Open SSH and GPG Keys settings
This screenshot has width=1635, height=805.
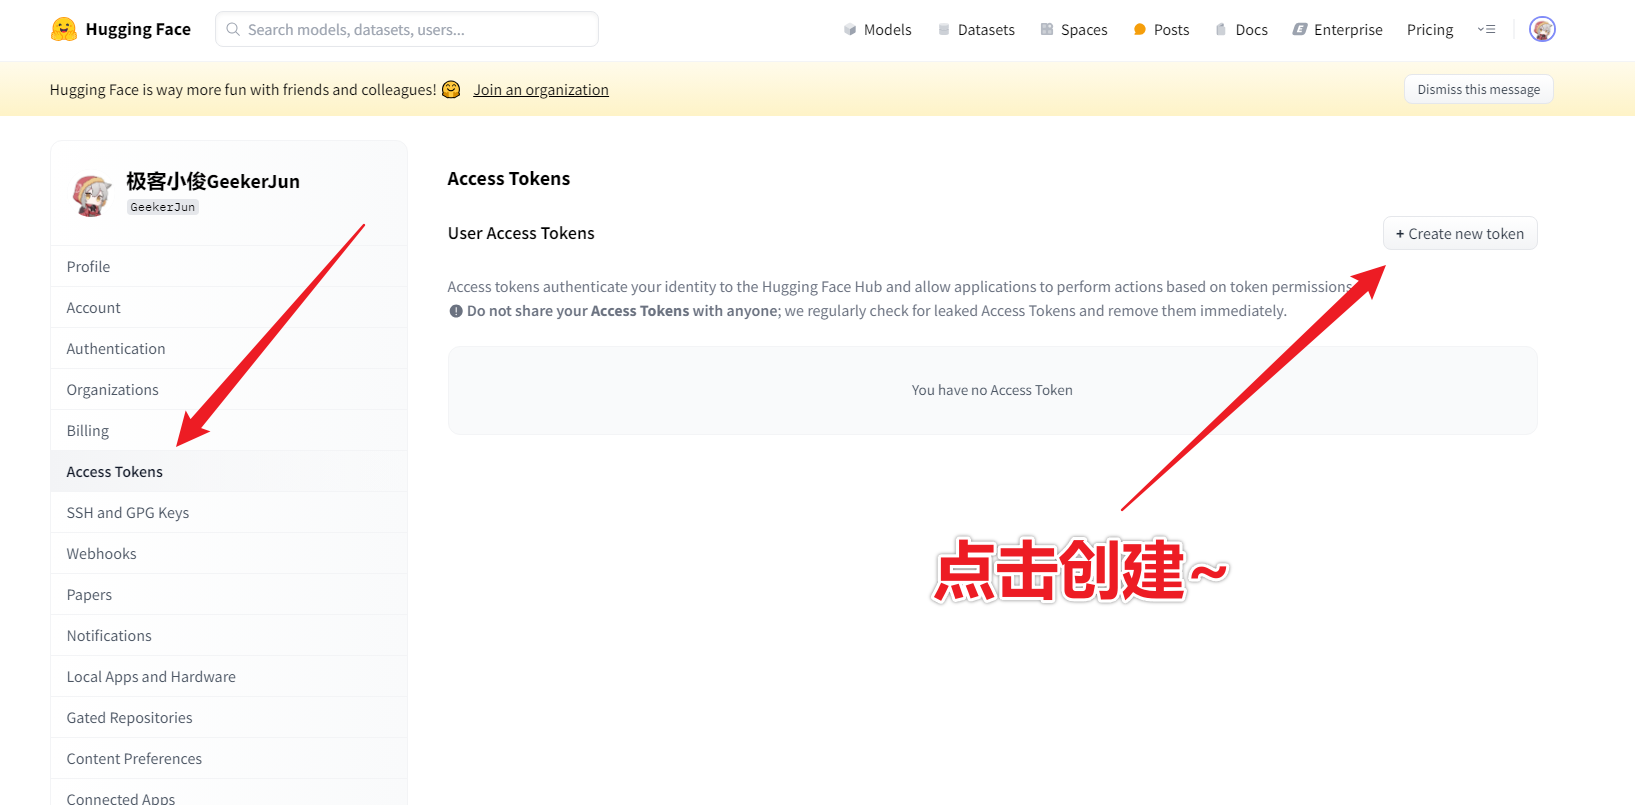point(229,512)
